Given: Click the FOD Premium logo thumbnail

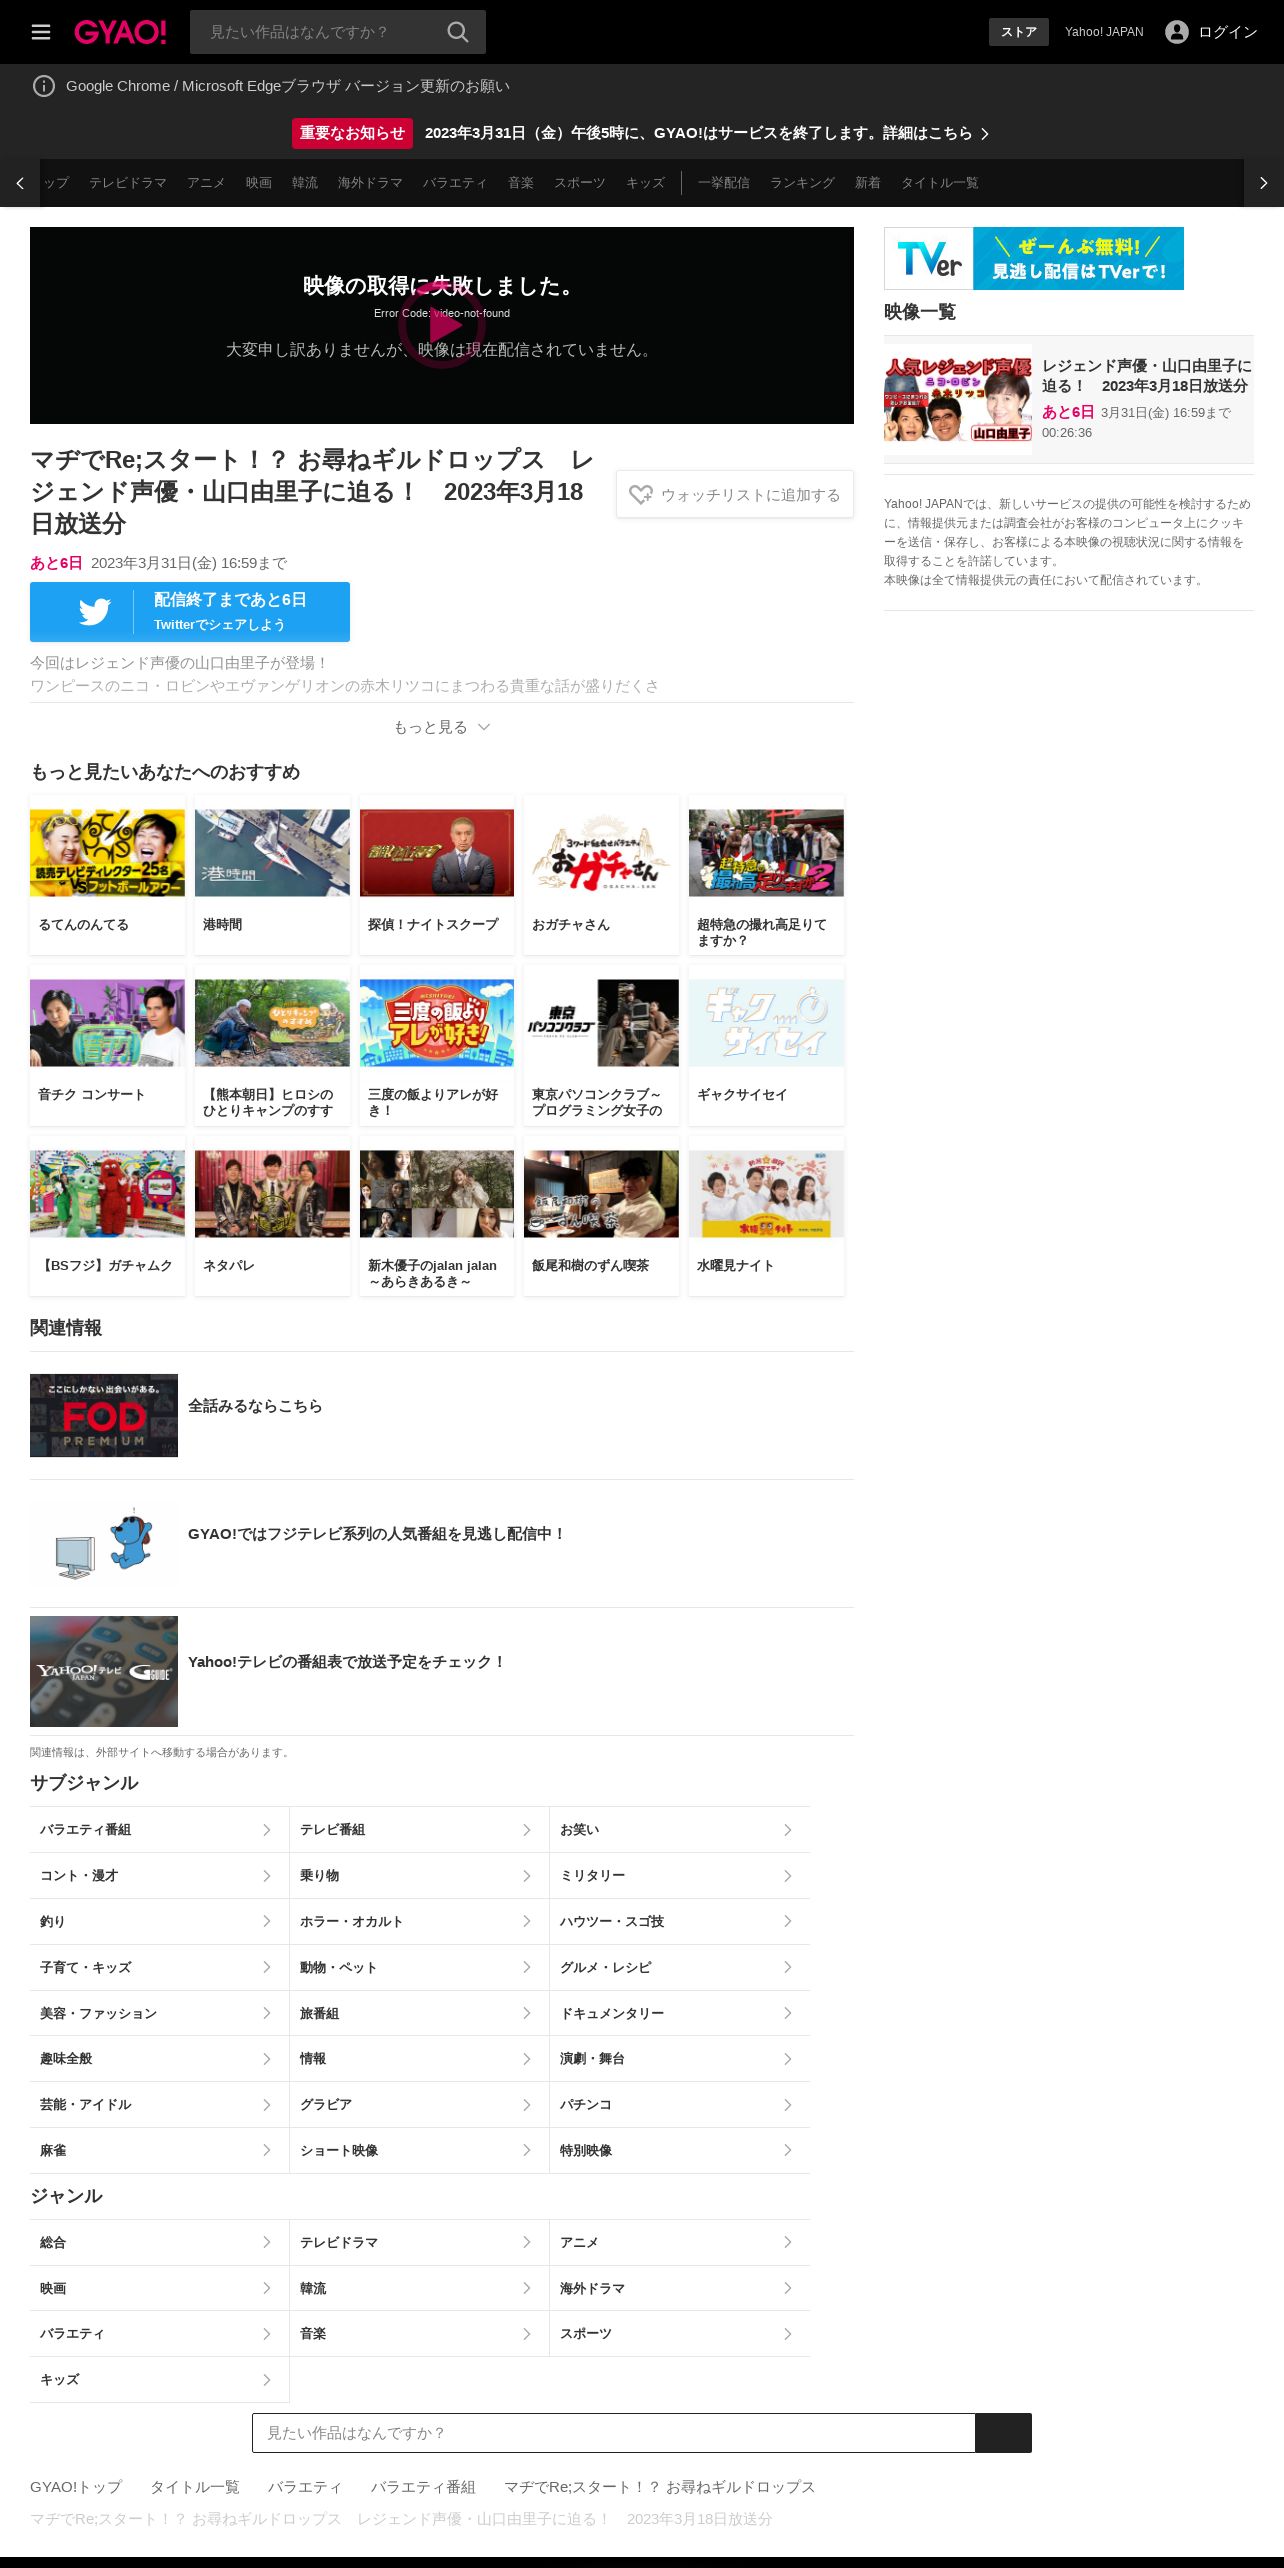Looking at the screenshot, I should [x=104, y=1415].
